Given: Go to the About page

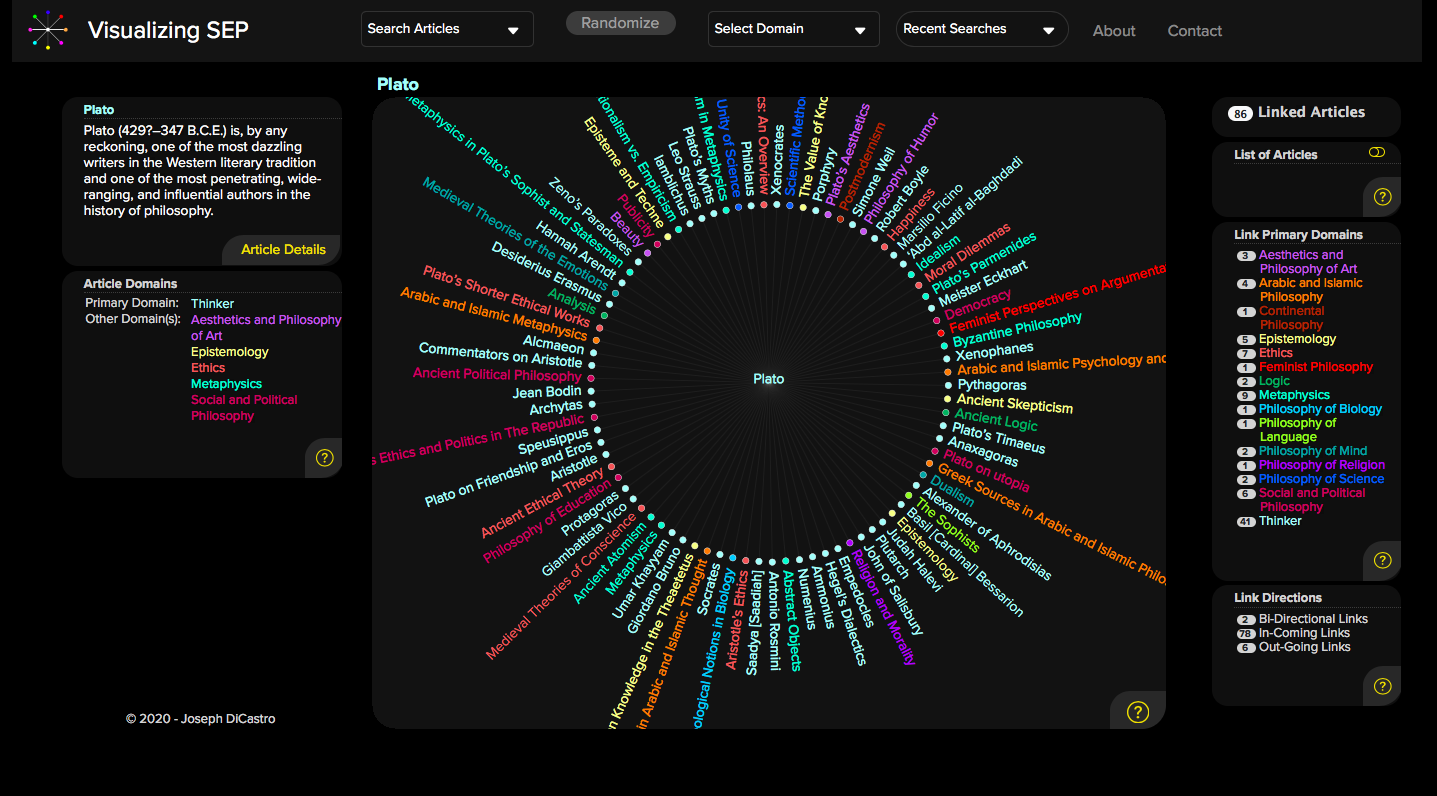Looking at the screenshot, I should coord(1113,31).
